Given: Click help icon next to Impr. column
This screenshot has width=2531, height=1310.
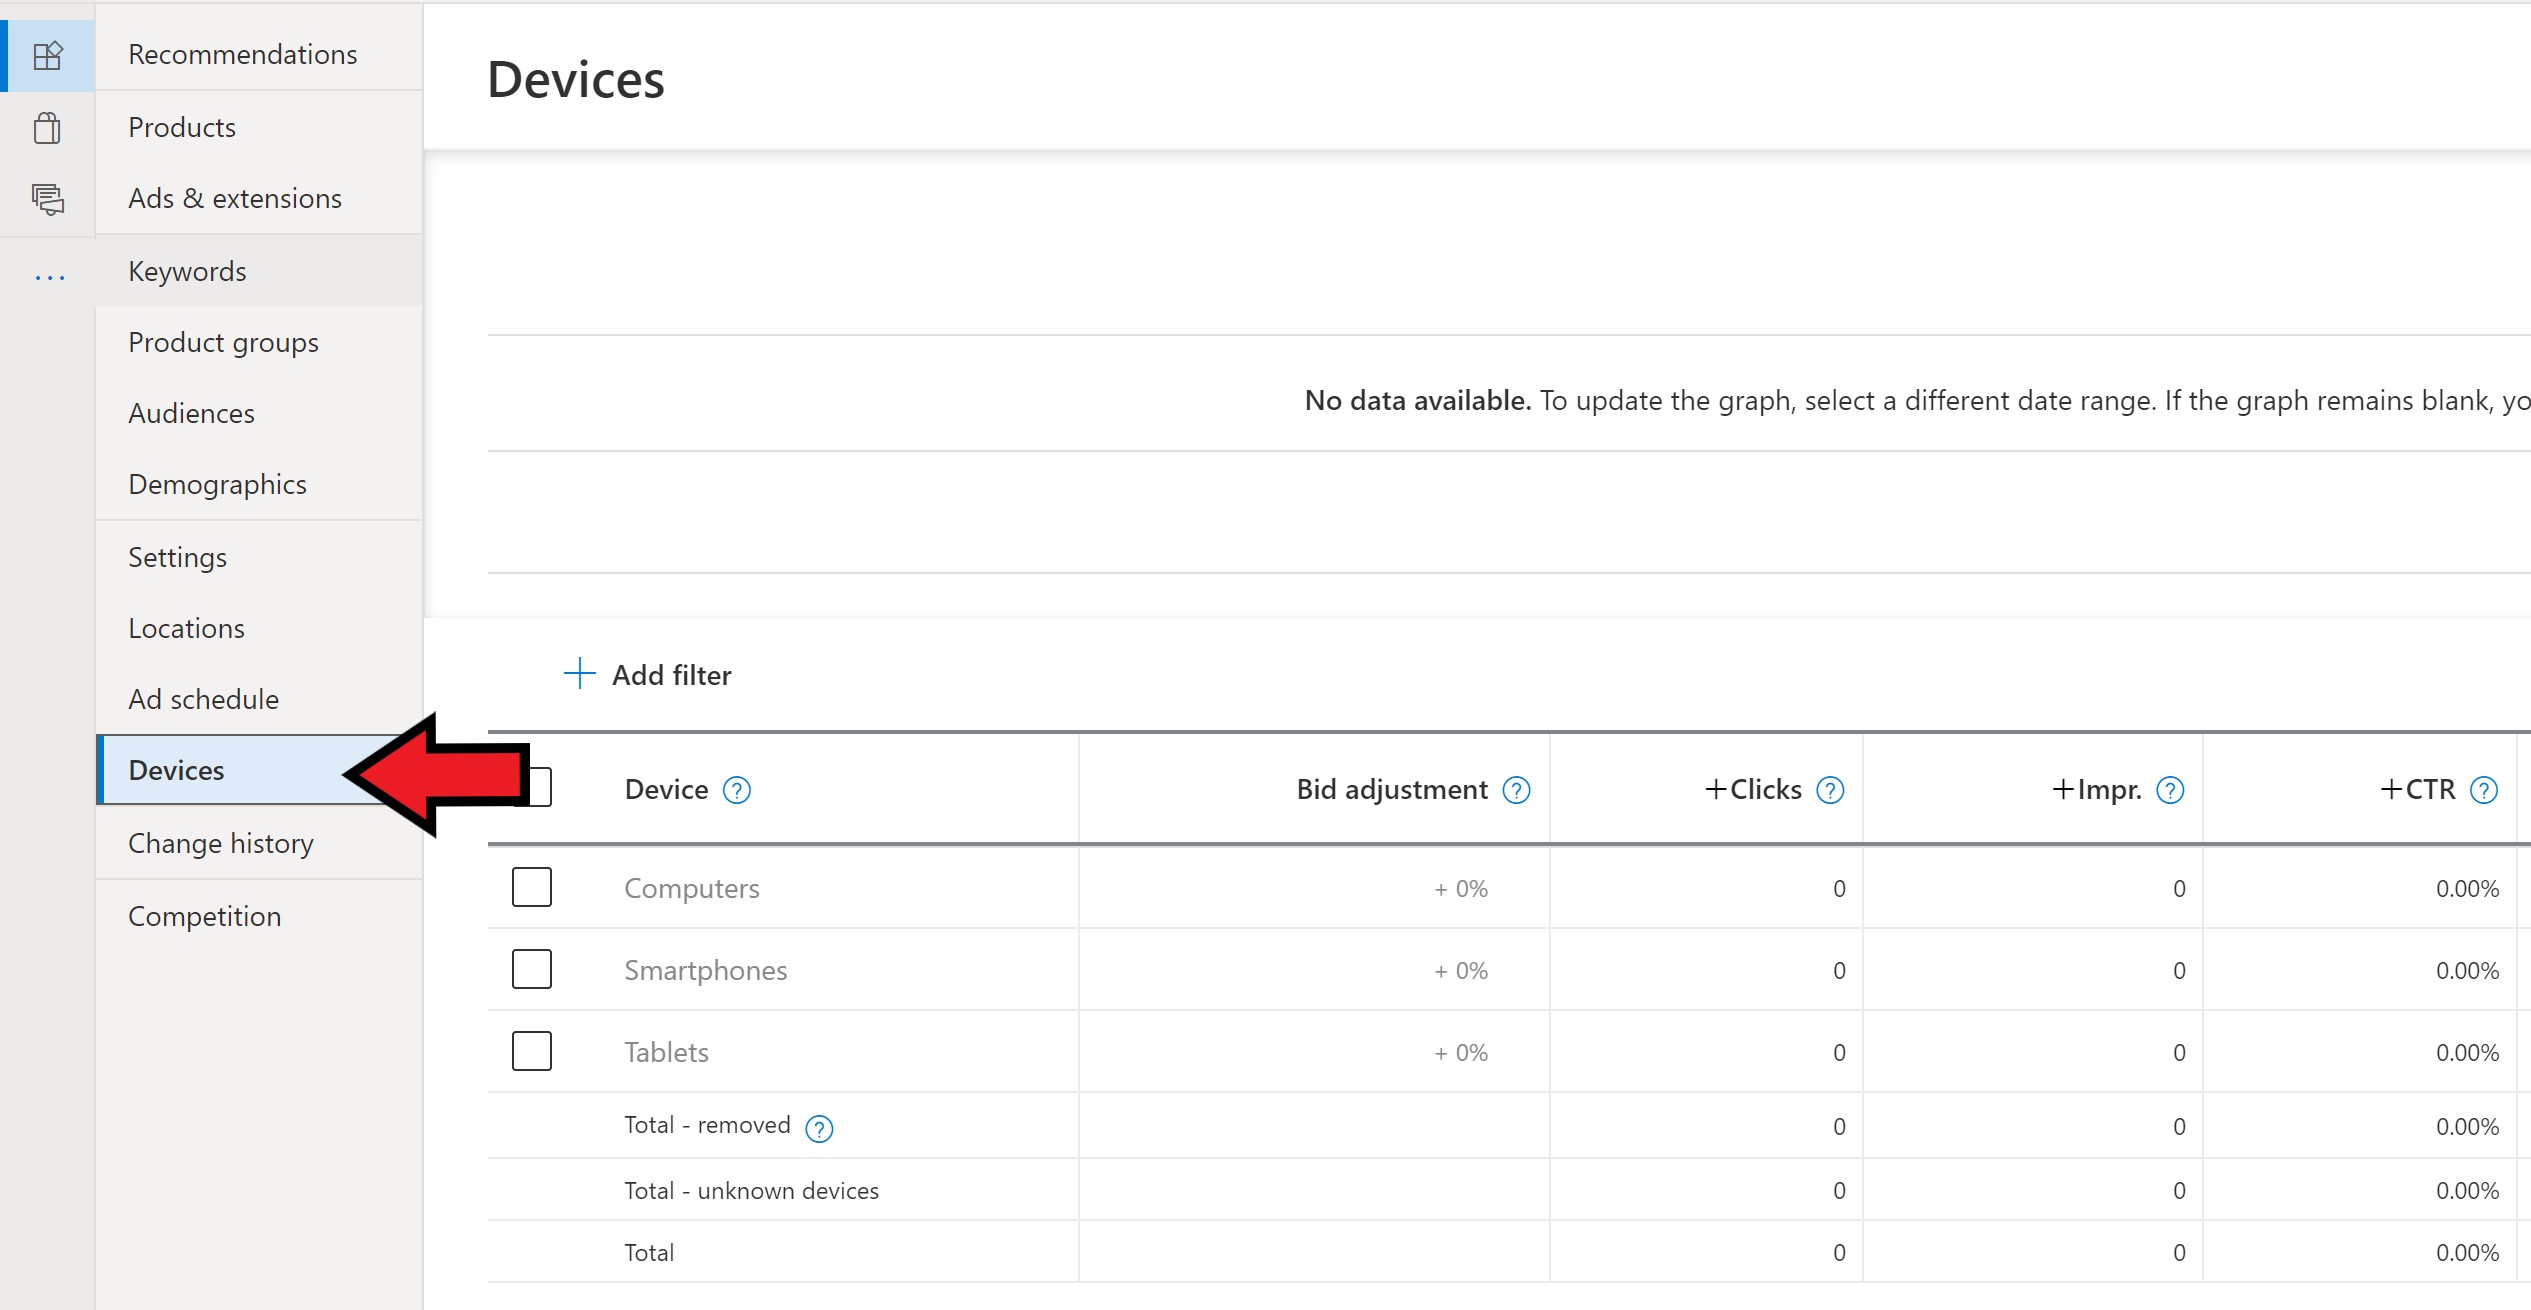Looking at the screenshot, I should click(2170, 790).
